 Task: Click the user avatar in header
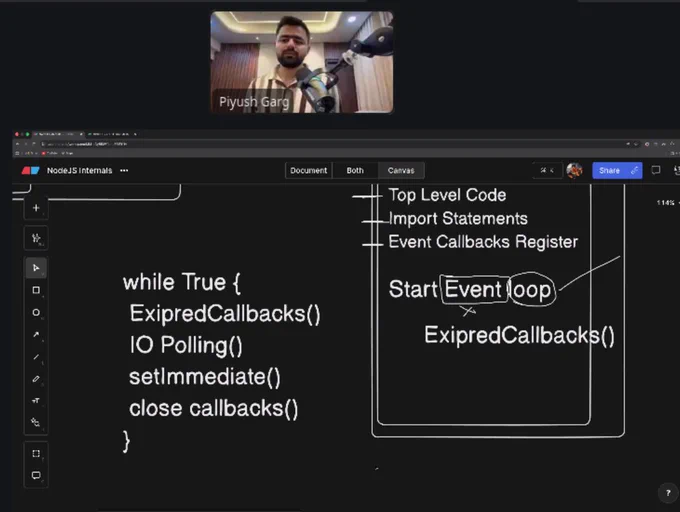[574, 170]
